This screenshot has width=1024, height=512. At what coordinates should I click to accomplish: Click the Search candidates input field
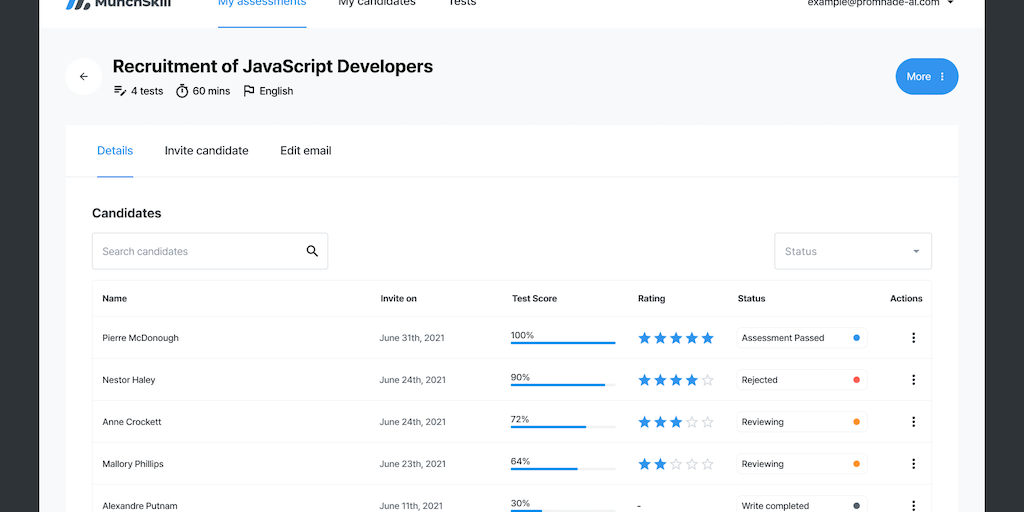[198, 251]
